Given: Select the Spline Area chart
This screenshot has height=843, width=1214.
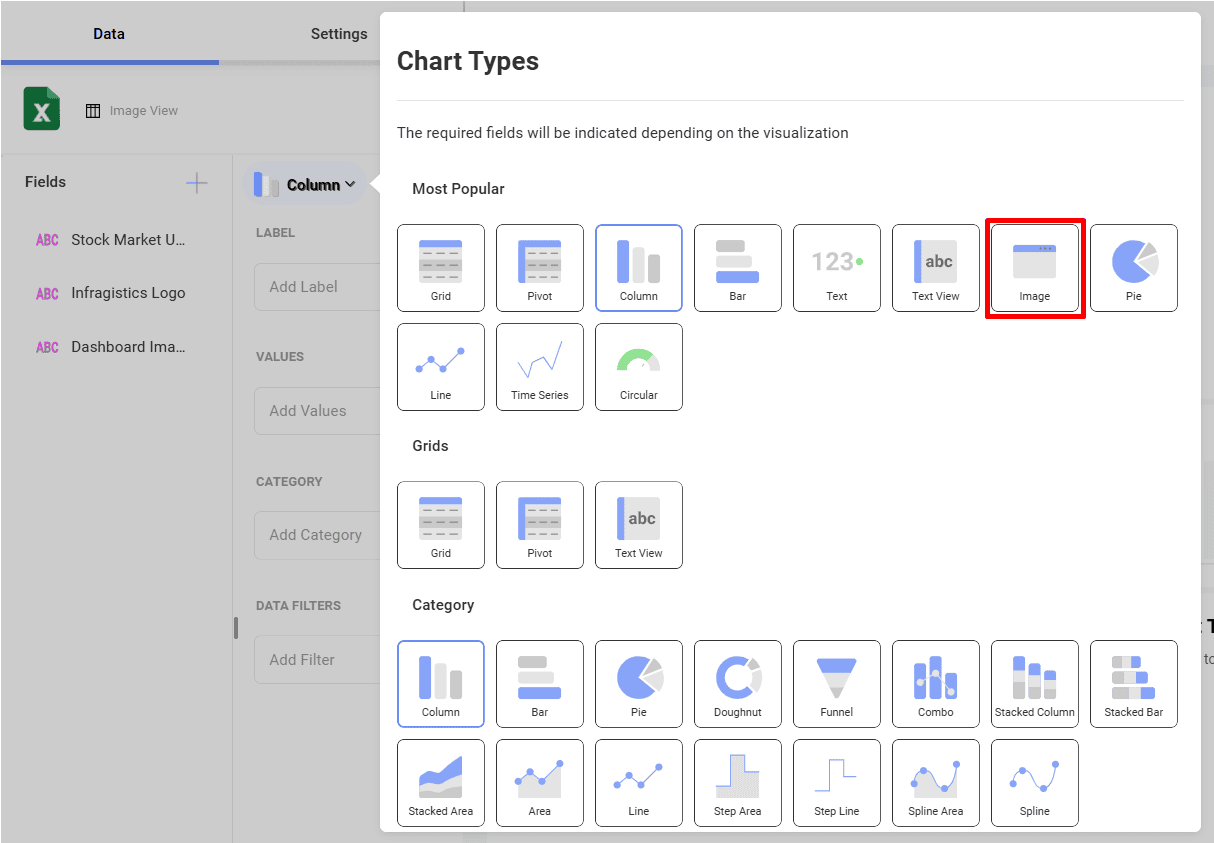Looking at the screenshot, I should [936, 783].
